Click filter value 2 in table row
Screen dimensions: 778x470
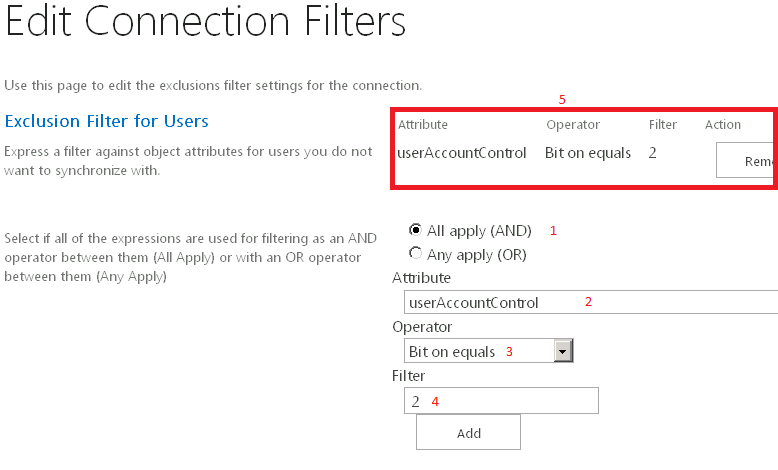pyautogui.click(x=652, y=153)
